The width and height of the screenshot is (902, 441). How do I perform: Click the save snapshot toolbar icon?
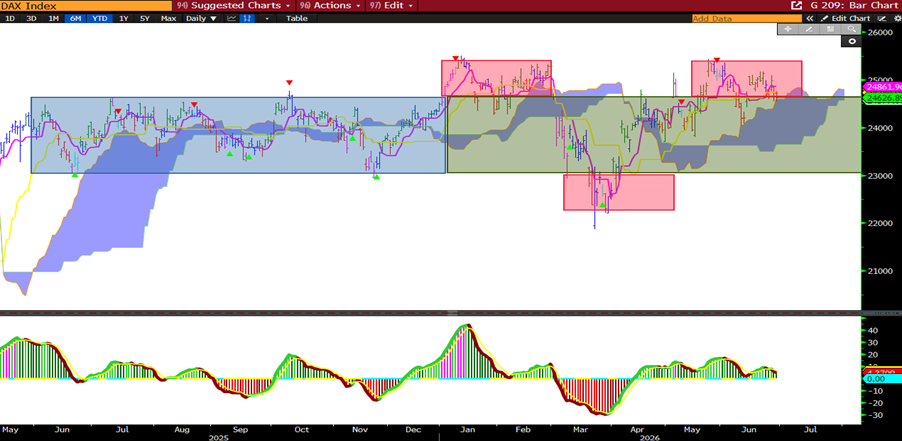coord(830,29)
